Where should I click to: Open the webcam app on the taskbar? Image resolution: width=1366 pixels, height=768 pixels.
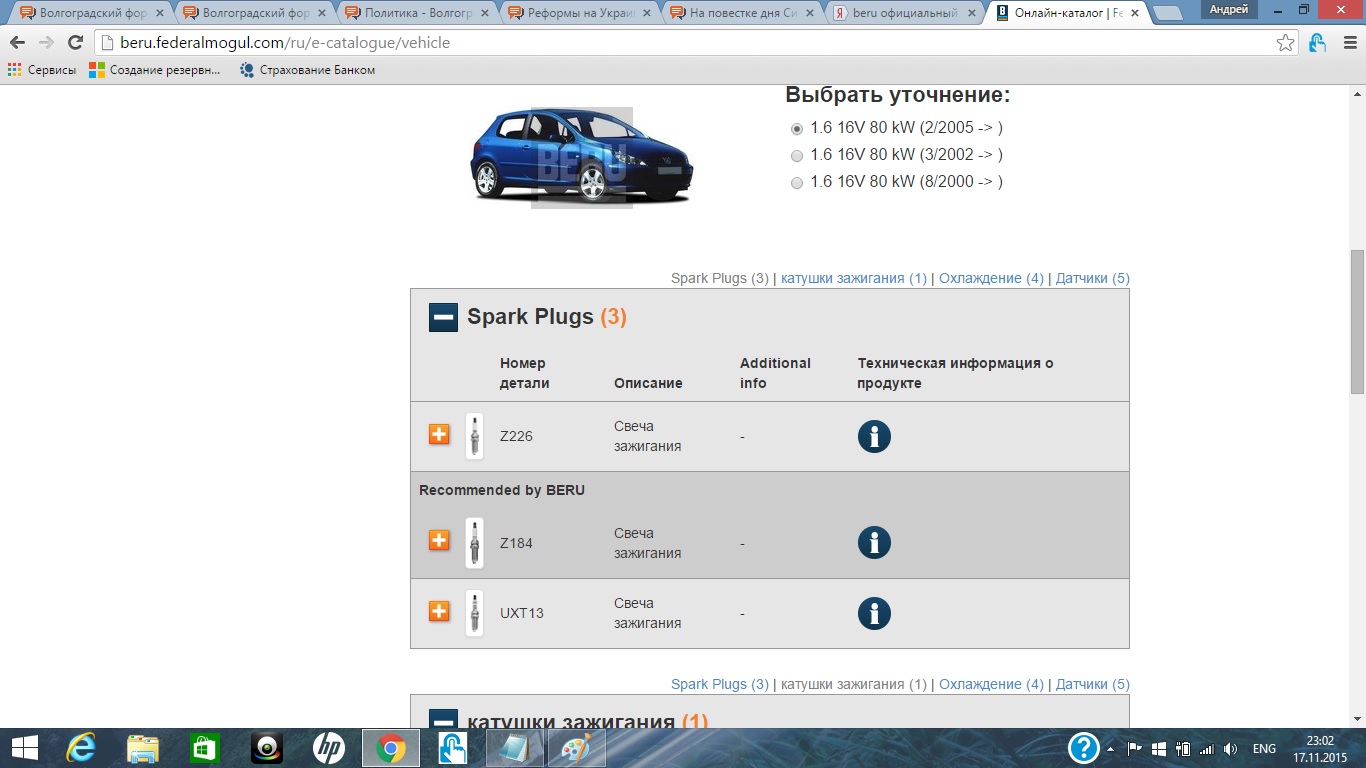(267, 748)
